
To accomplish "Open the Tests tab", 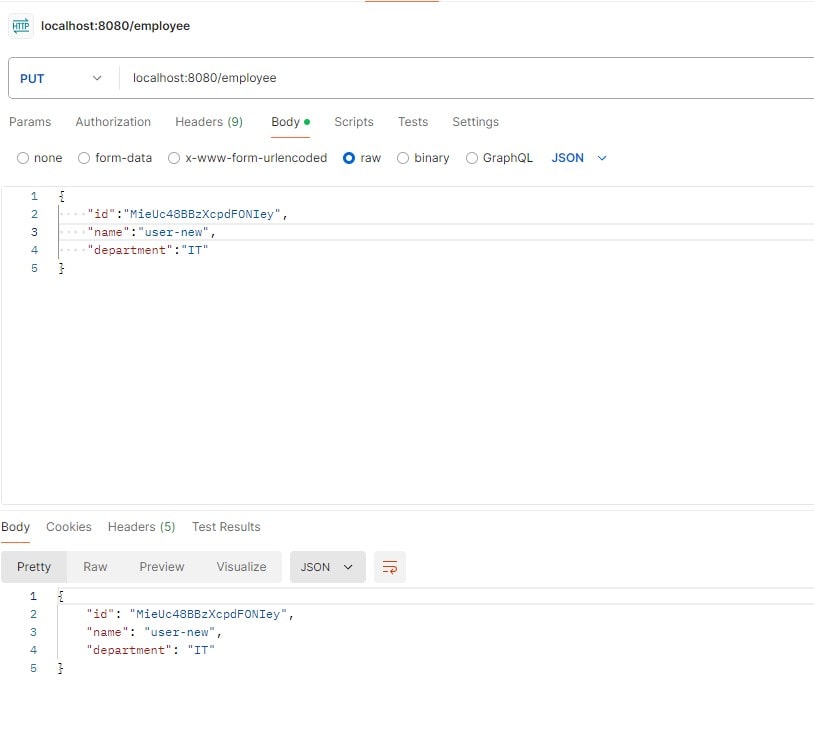I will [413, 122].
